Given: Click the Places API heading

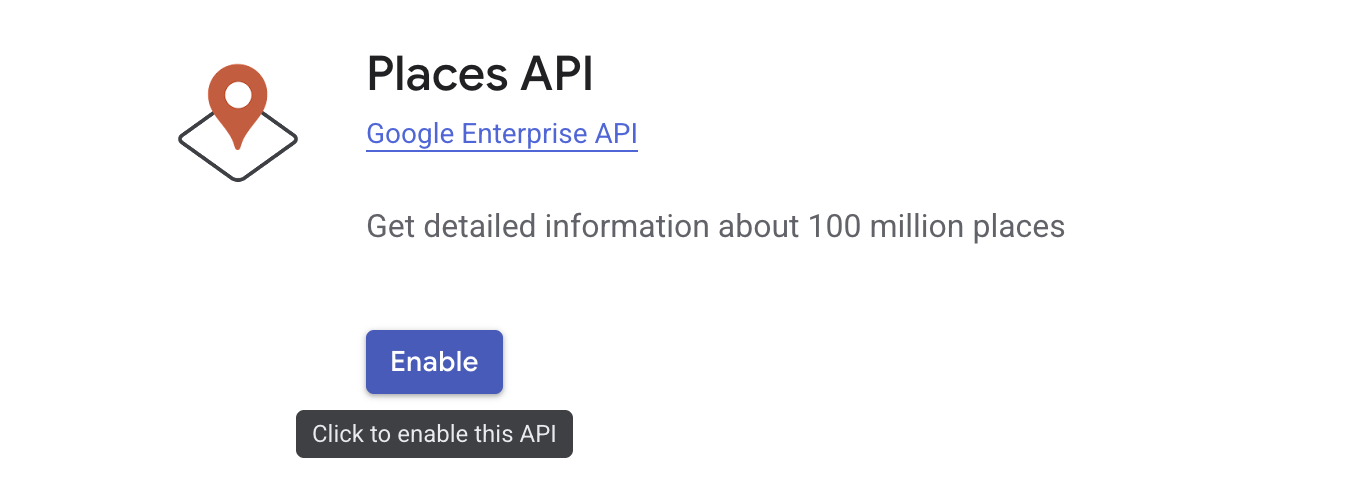Looking at the screenshot, I should [x=480, y=74].
